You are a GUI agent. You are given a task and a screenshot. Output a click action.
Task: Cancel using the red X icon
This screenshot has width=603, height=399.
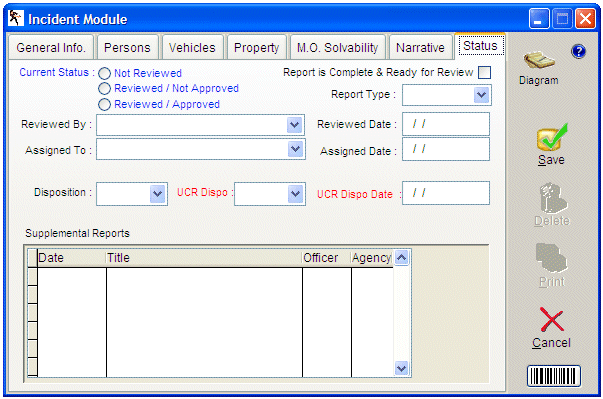click(x=552, y=320)
